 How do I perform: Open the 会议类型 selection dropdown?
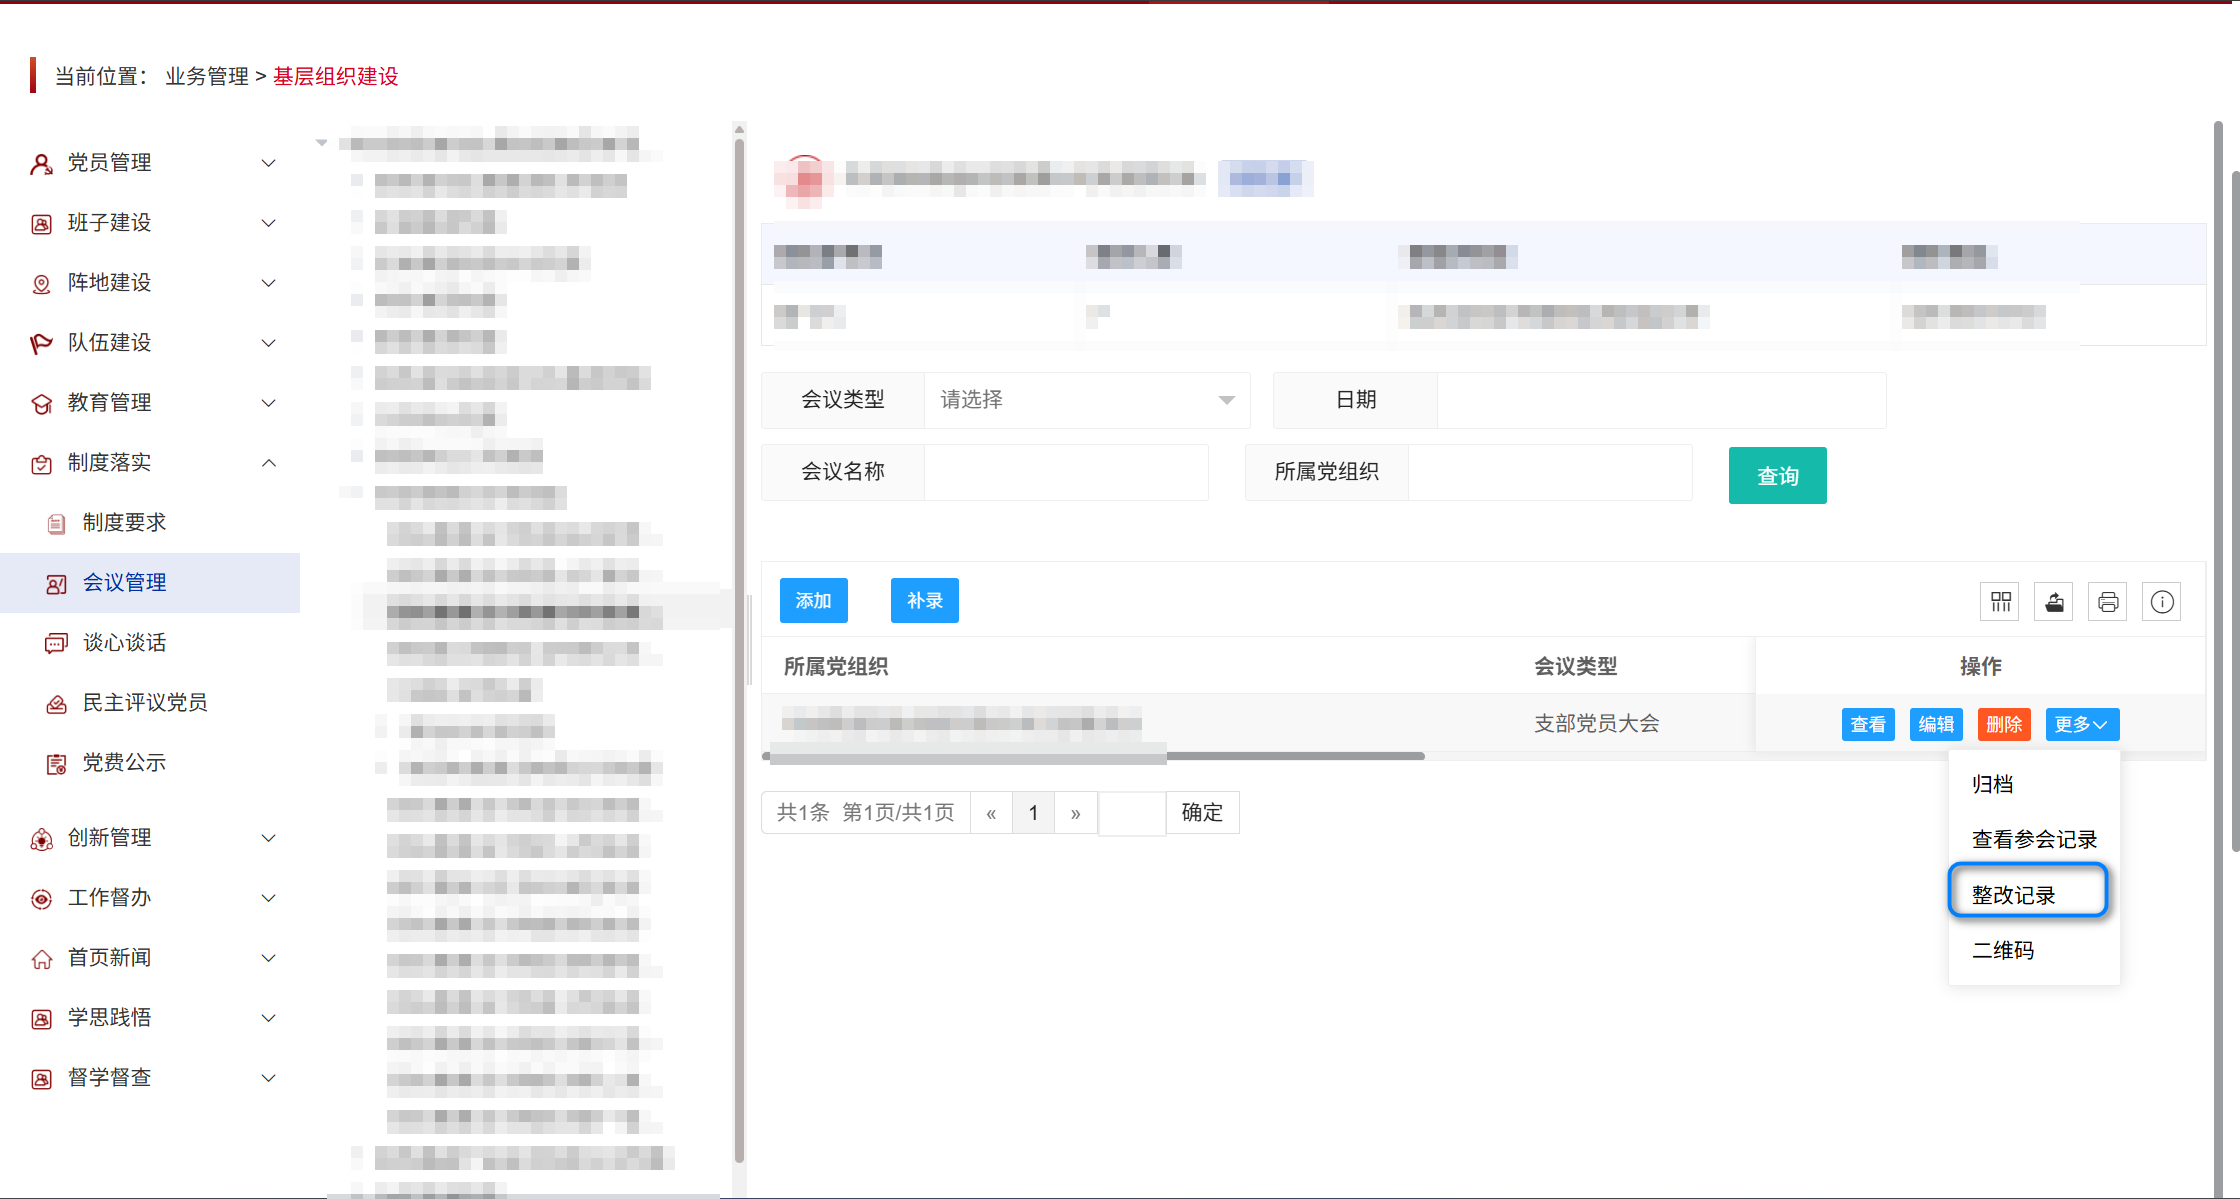(1085, 400)
